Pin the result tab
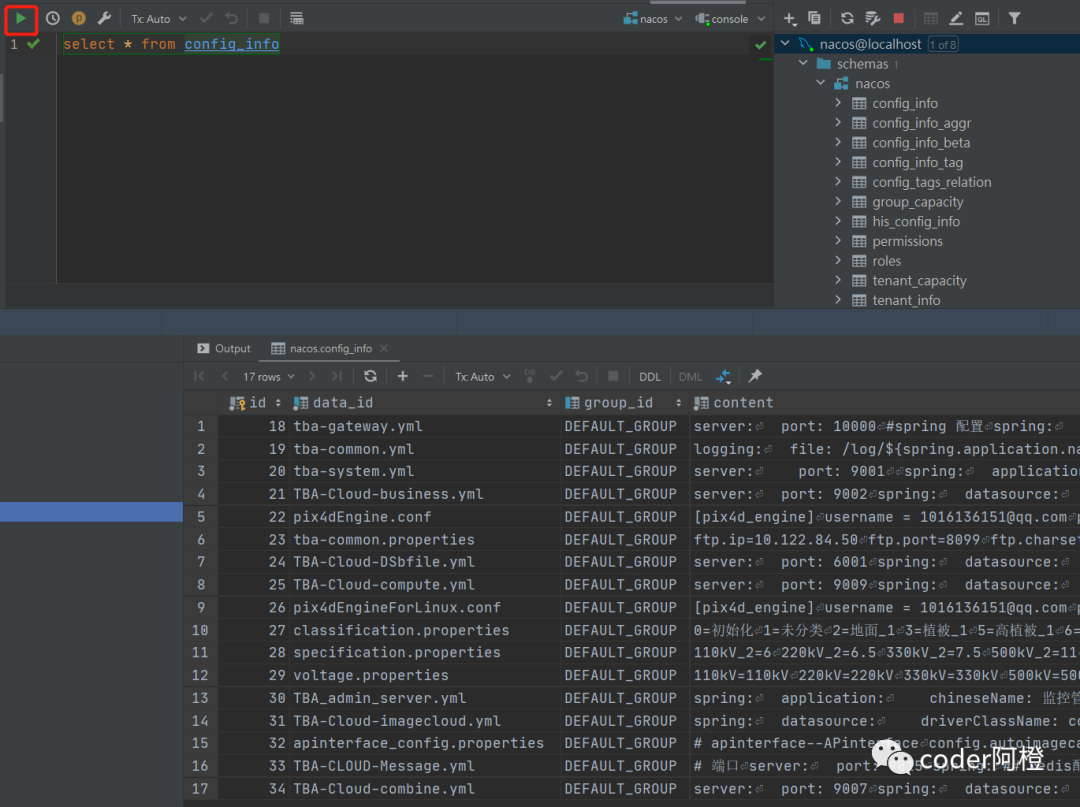Image resolution: width=1080 pixels, height=807 pixels. (756, 376)
